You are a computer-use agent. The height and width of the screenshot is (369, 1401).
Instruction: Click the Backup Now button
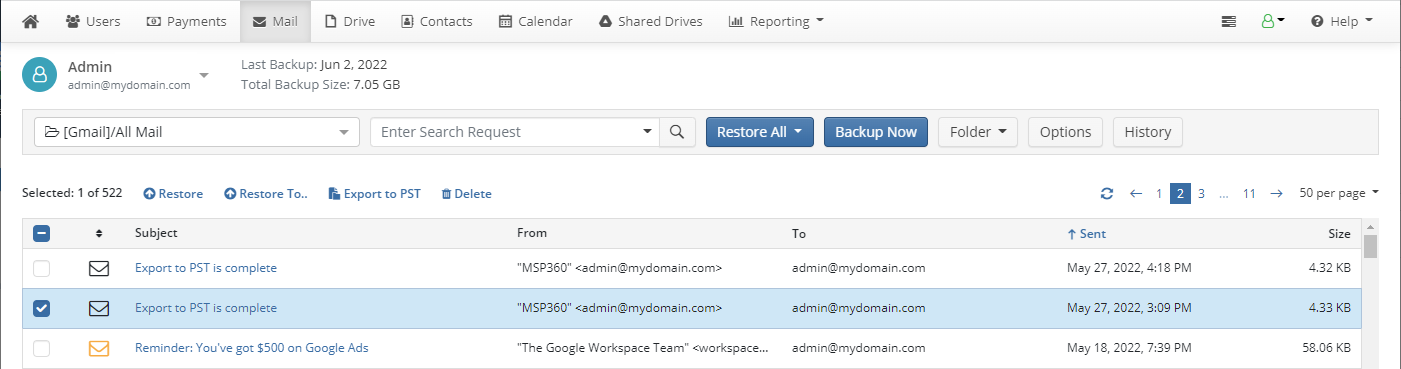(876, 132)
